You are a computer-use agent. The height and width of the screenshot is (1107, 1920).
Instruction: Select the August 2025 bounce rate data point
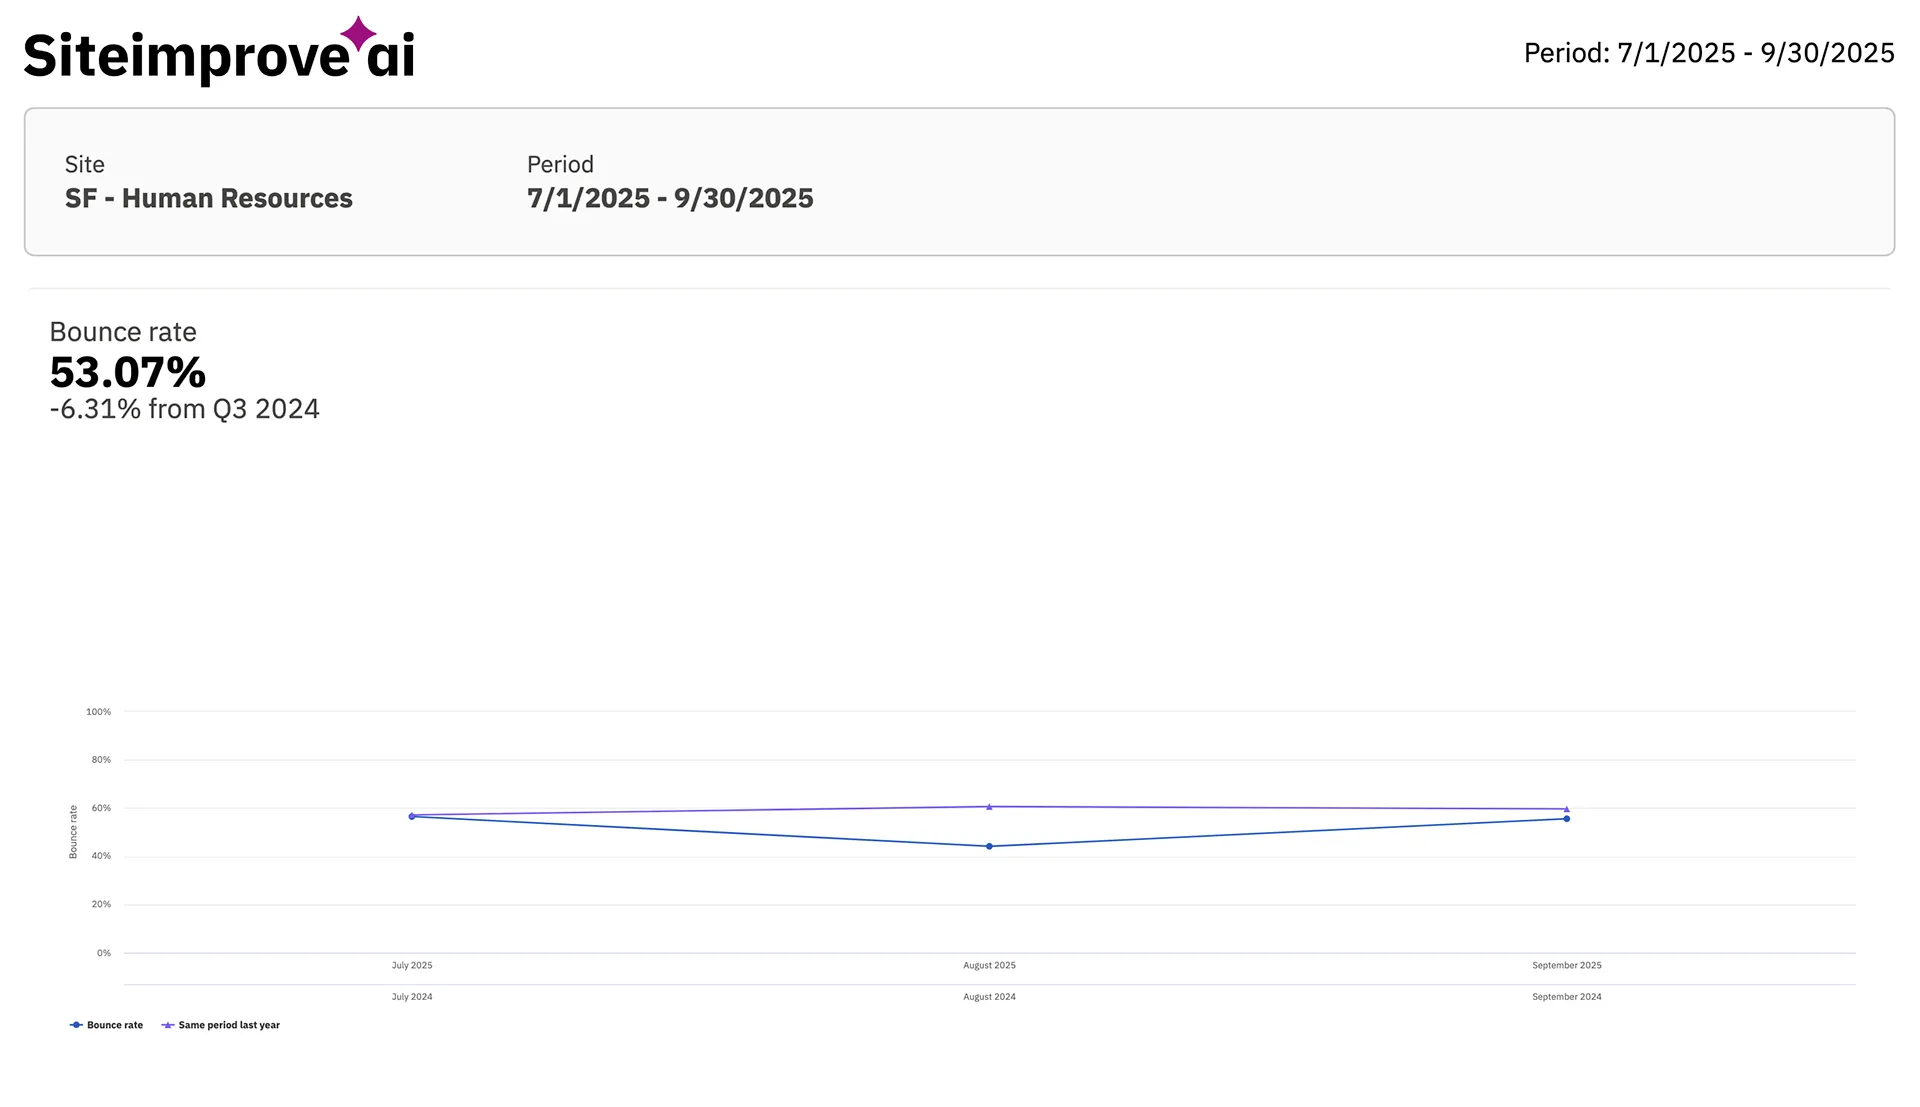(x=989, y=846)
